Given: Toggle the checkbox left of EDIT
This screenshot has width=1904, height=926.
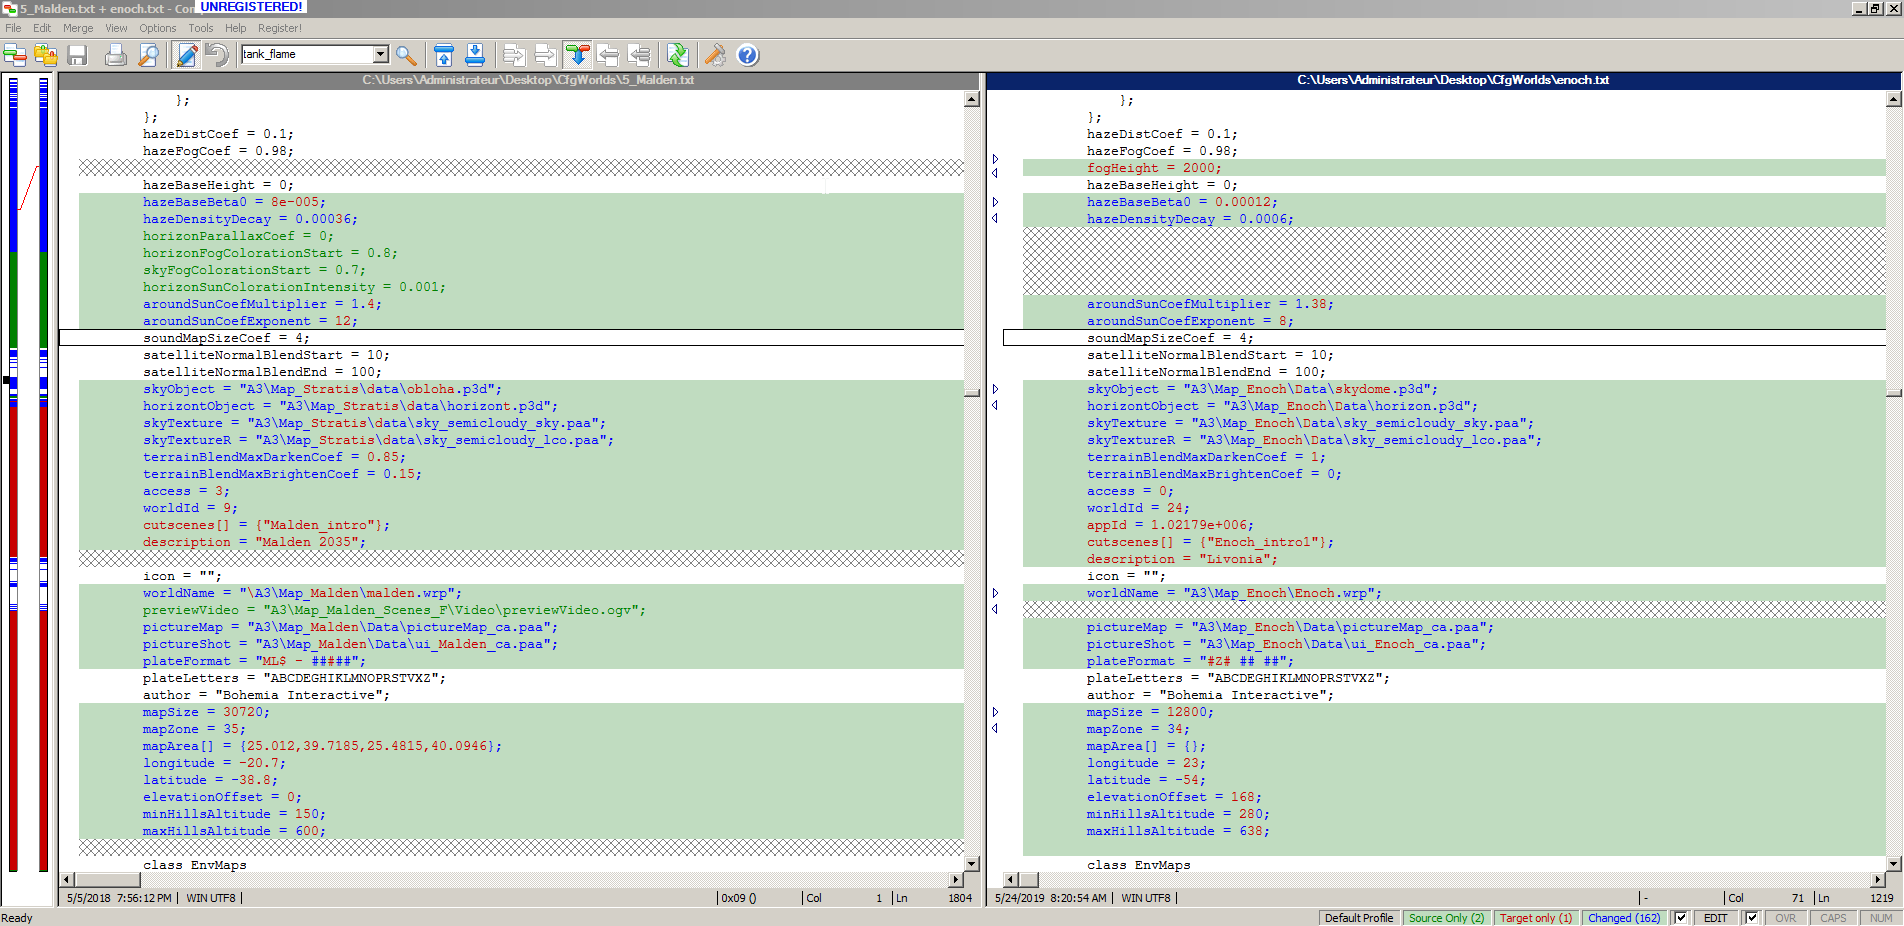Looking at the screenshot, I should pos(1681,918).
